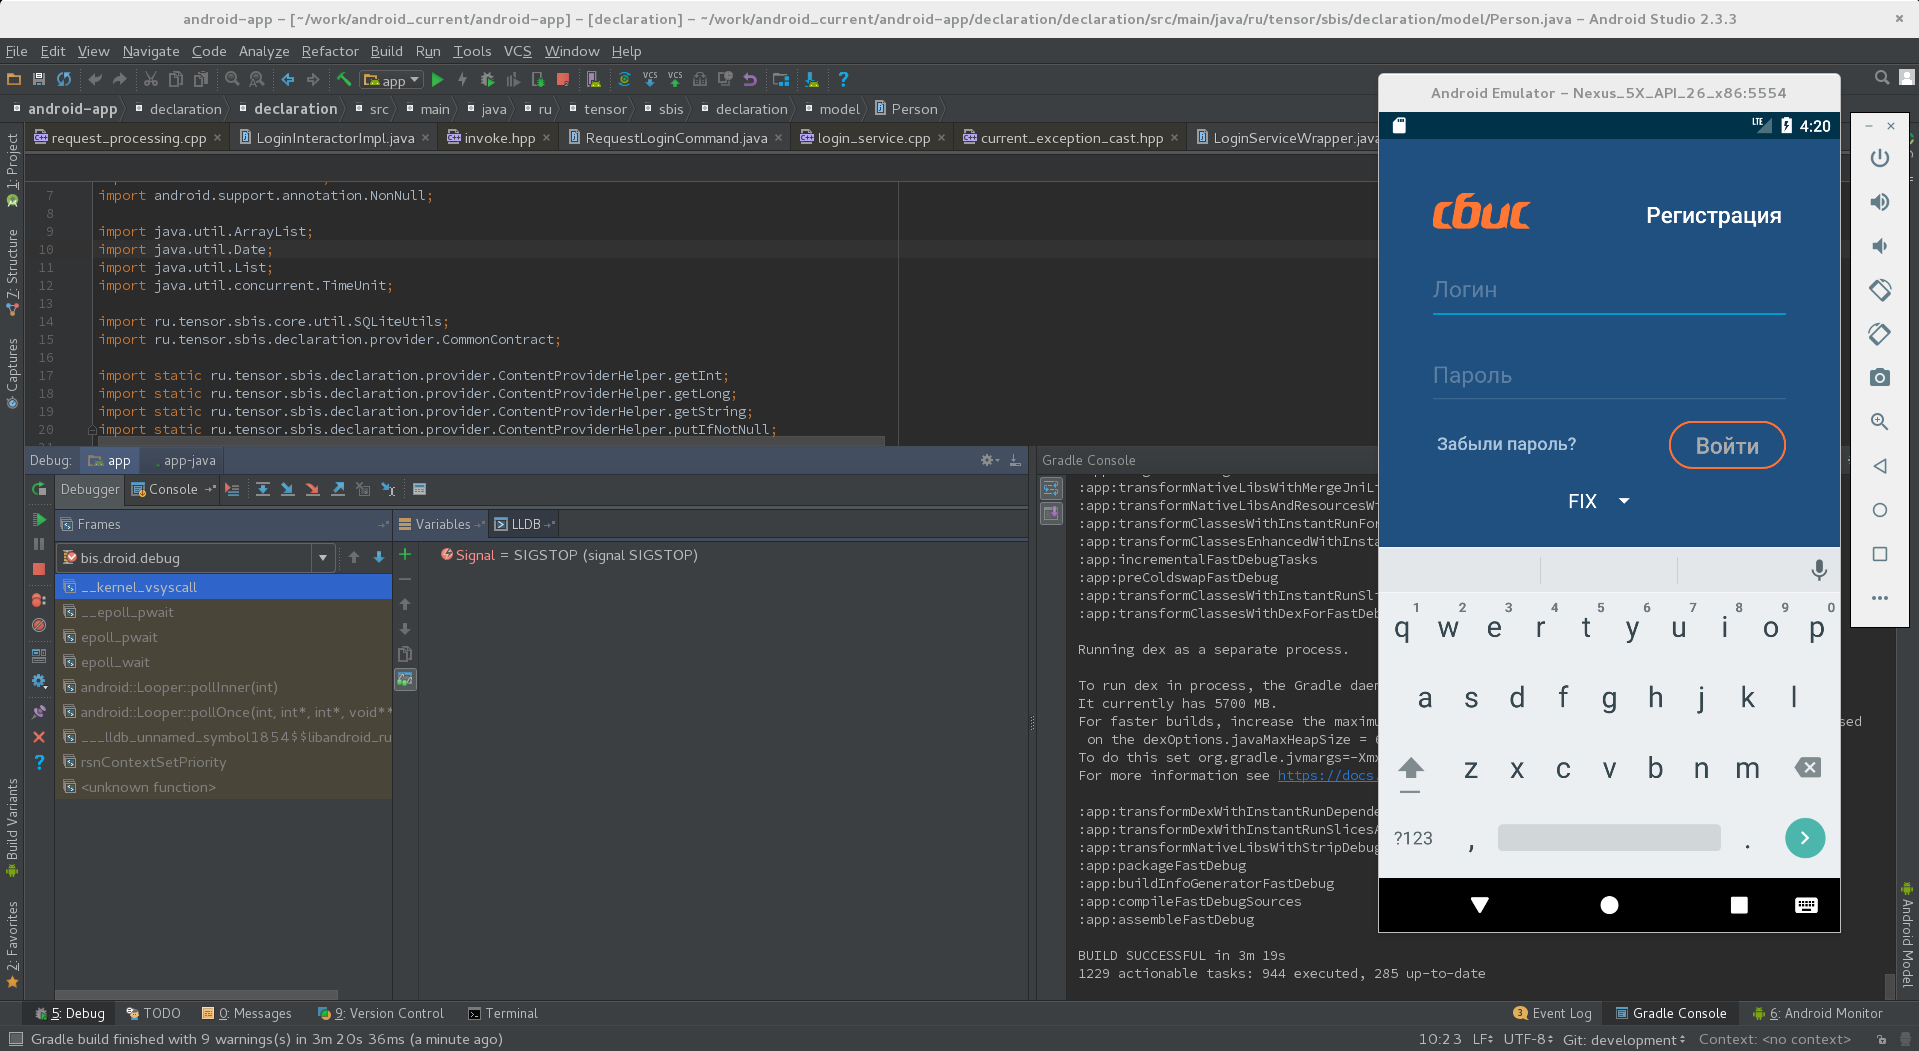Click the emulator volume up icon
Viewport: 1919px width, 1051px height.
[1880, 202]
